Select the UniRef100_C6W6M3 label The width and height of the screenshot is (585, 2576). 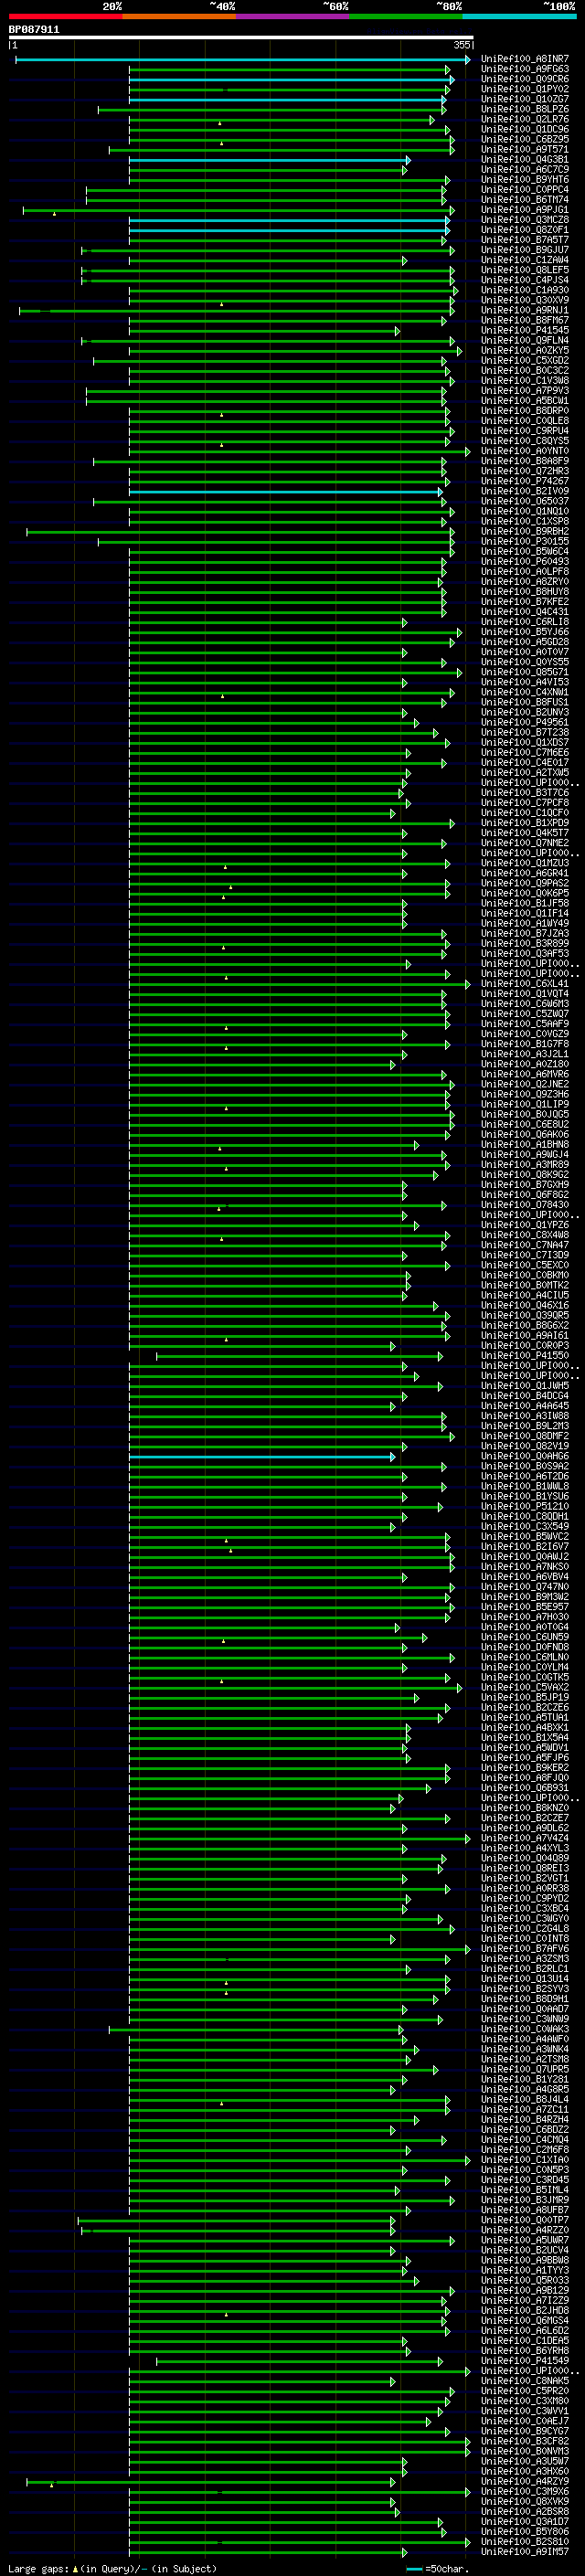[x=525, y=1004]
